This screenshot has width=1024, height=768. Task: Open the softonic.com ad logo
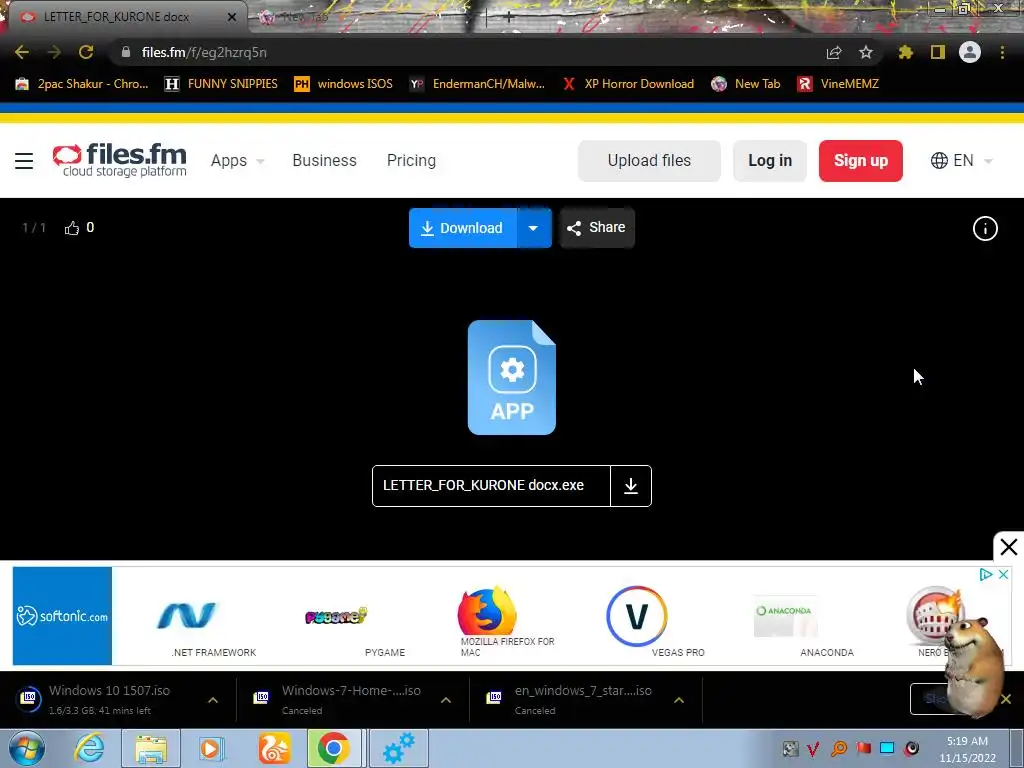pos(62,616)
